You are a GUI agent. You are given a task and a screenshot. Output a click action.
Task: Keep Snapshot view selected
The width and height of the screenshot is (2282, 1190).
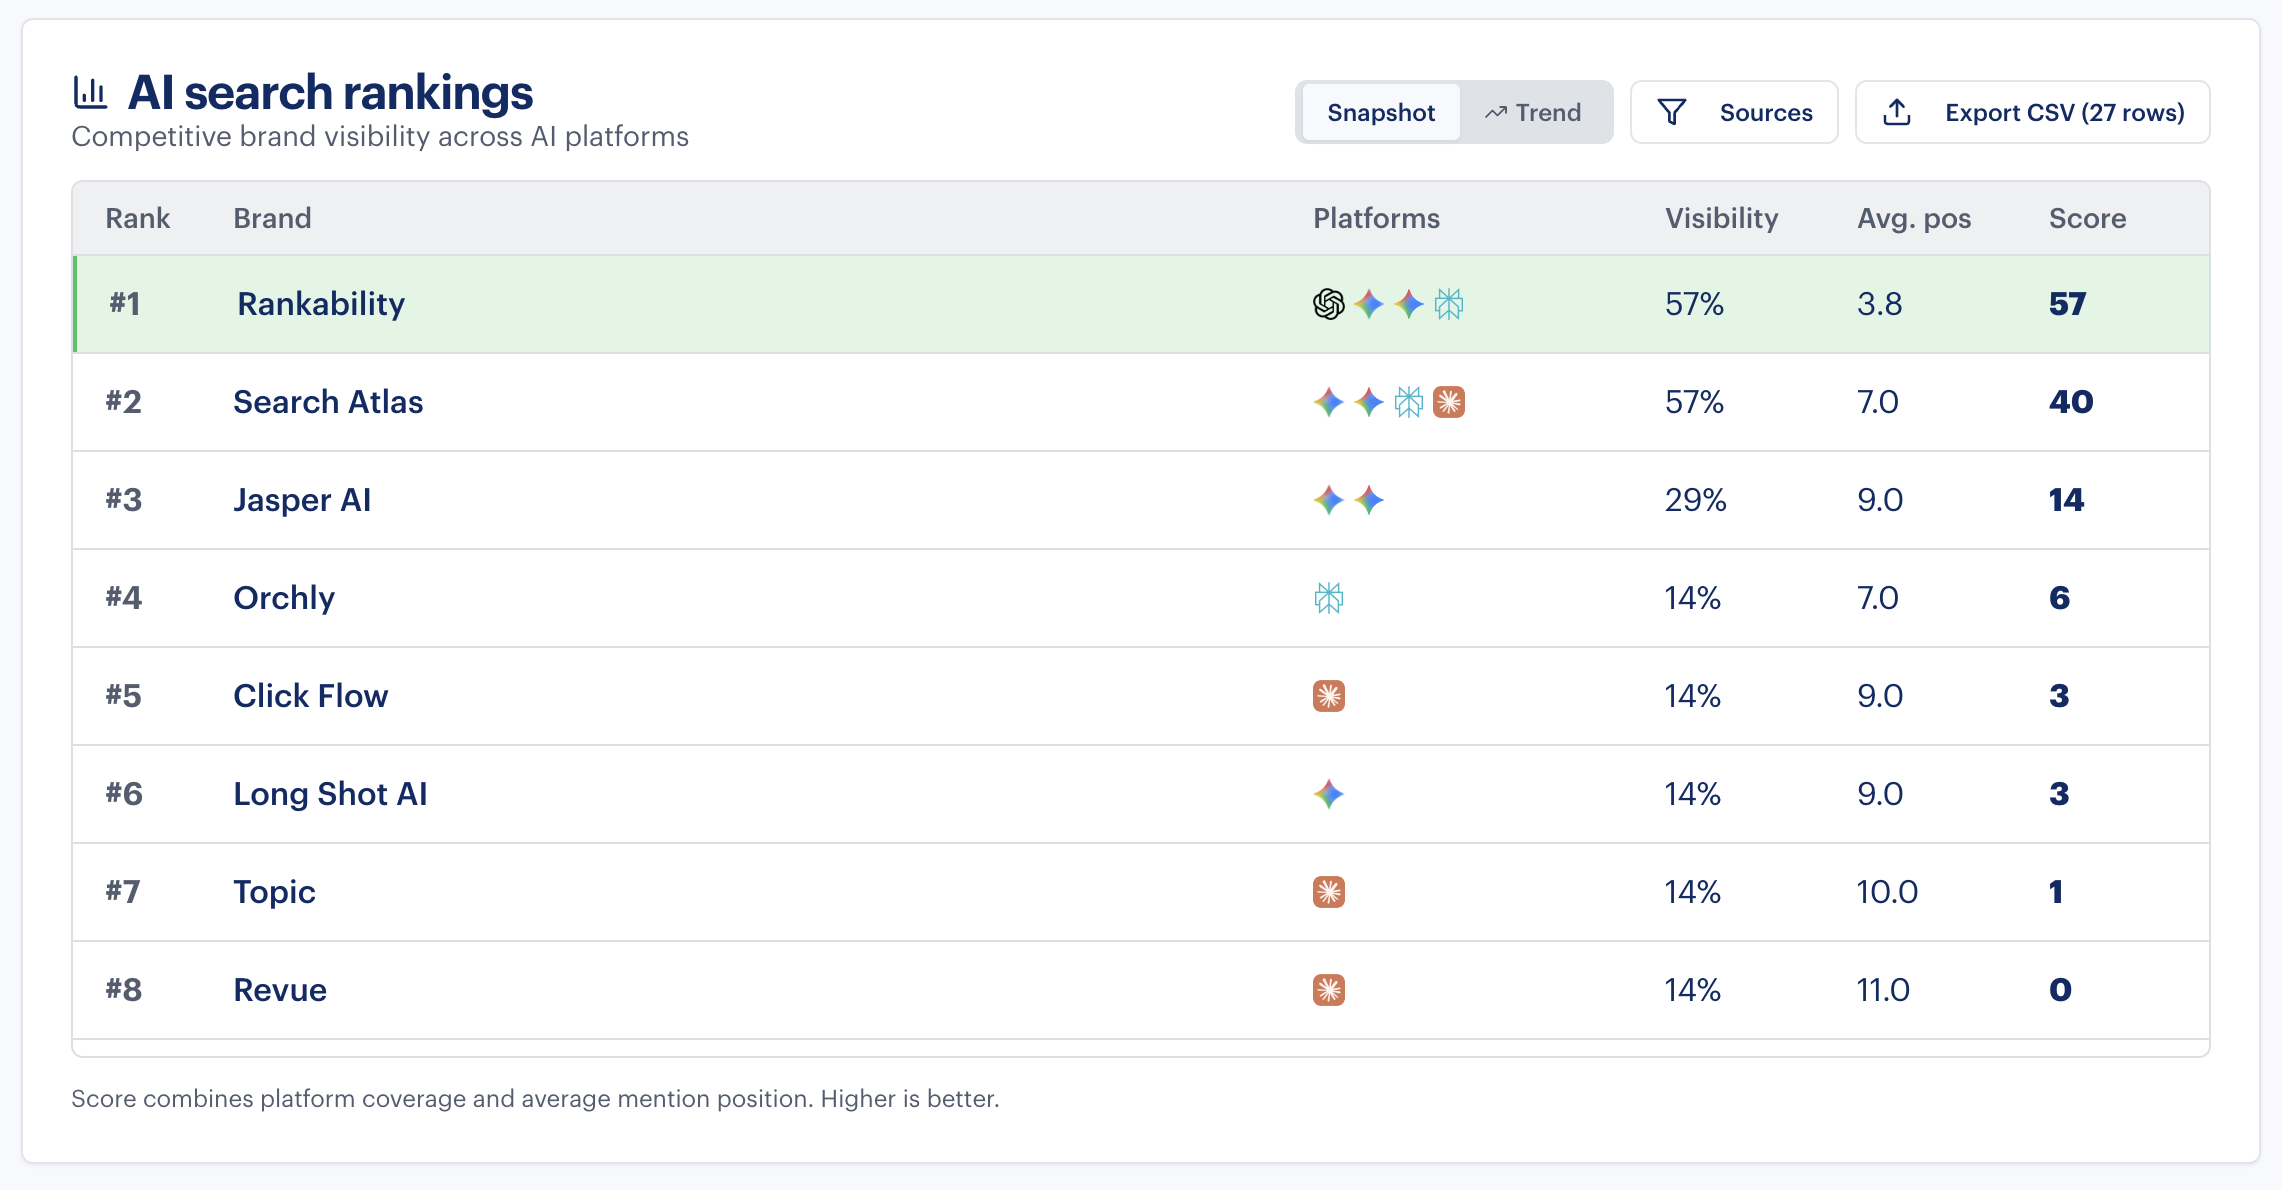(x=1380, y=112)
